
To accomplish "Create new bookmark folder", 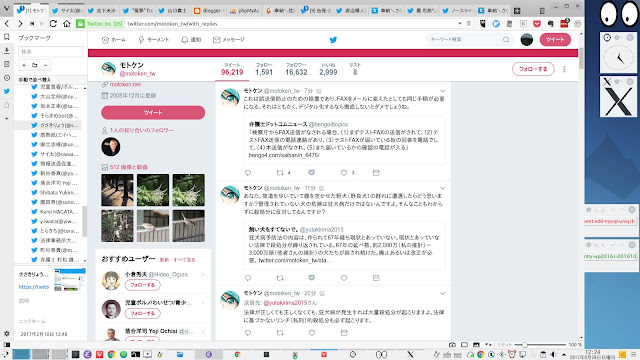I will point(35,65).
